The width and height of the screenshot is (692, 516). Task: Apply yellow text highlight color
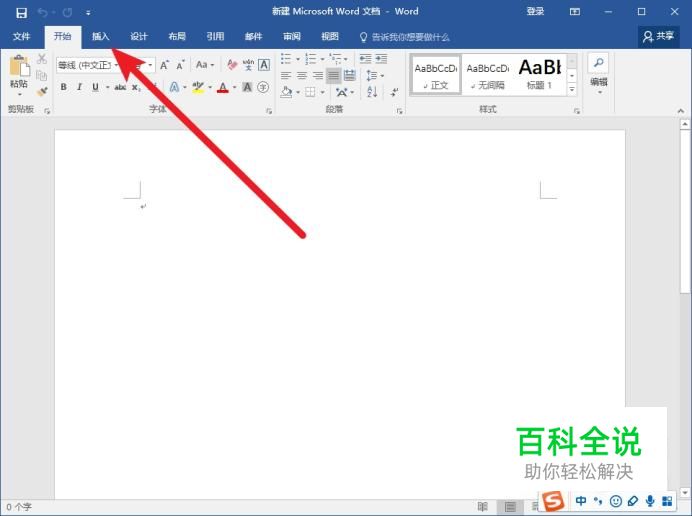point(199,87)
